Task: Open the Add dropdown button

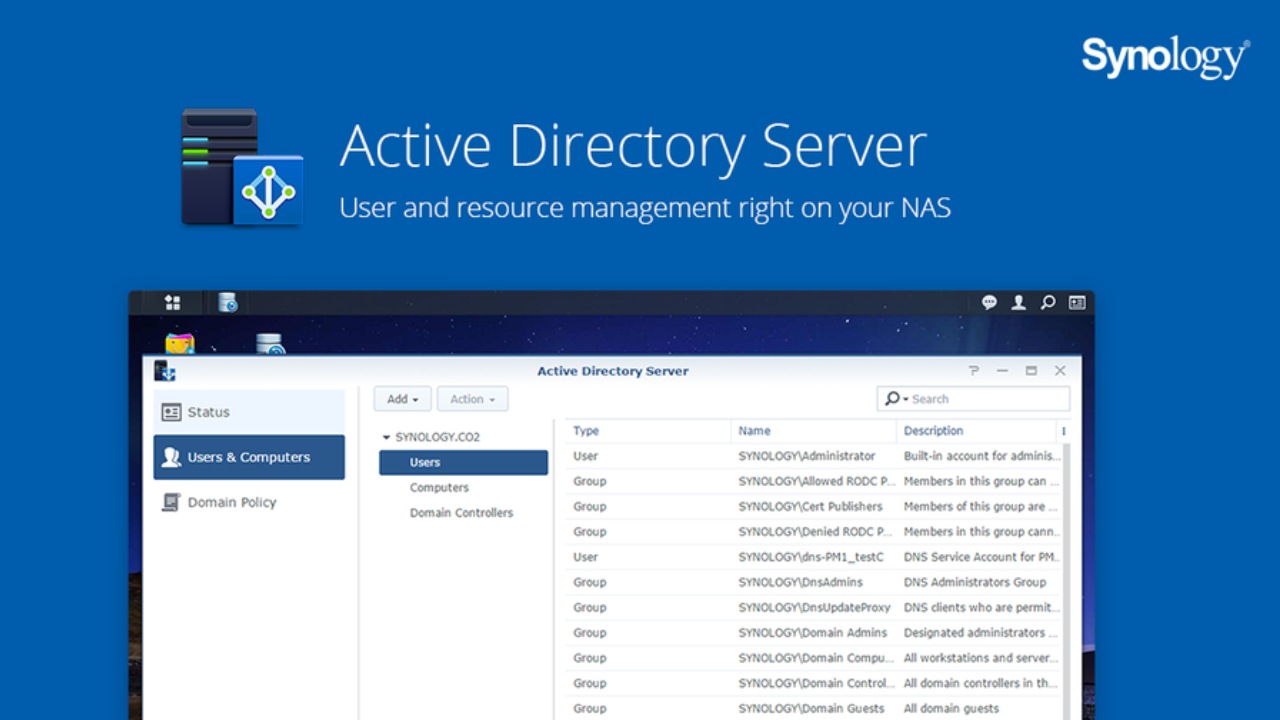Action: (403, 399)
